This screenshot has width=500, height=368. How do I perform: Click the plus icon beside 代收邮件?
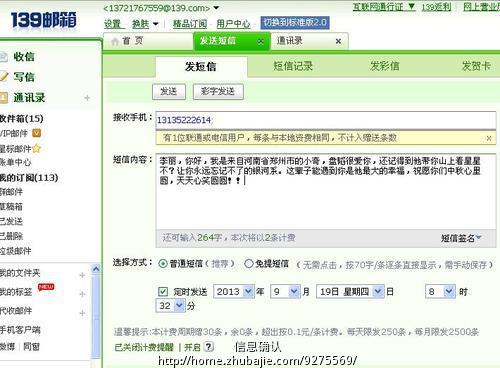click(82, 313)
